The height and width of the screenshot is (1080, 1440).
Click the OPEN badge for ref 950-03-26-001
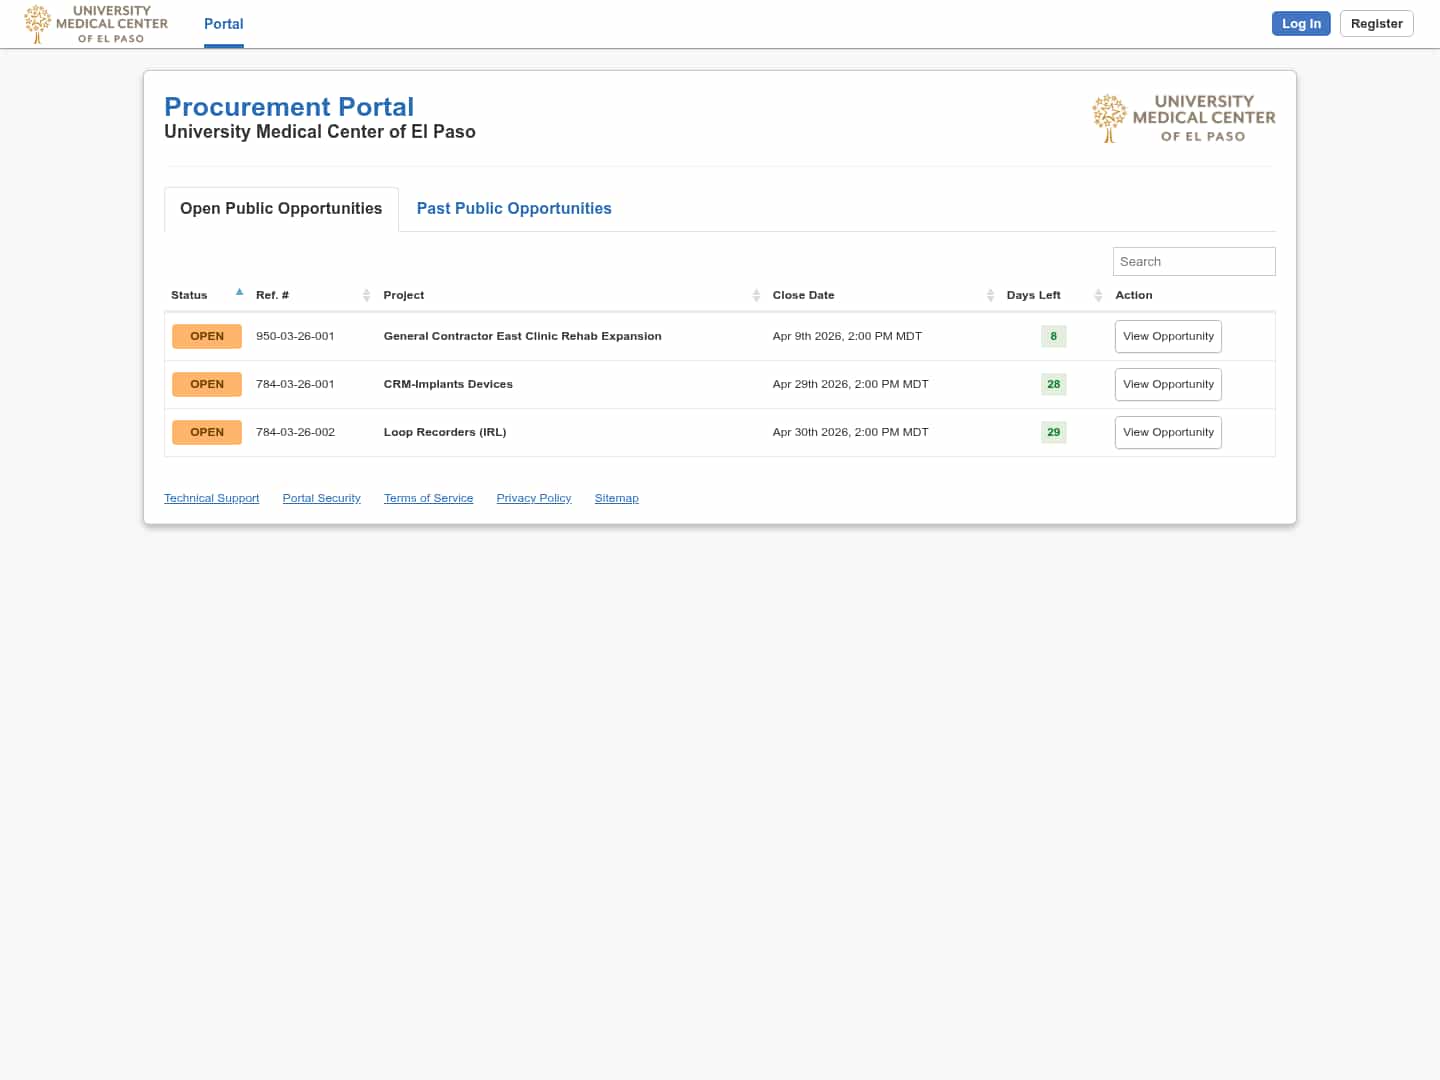206,336
